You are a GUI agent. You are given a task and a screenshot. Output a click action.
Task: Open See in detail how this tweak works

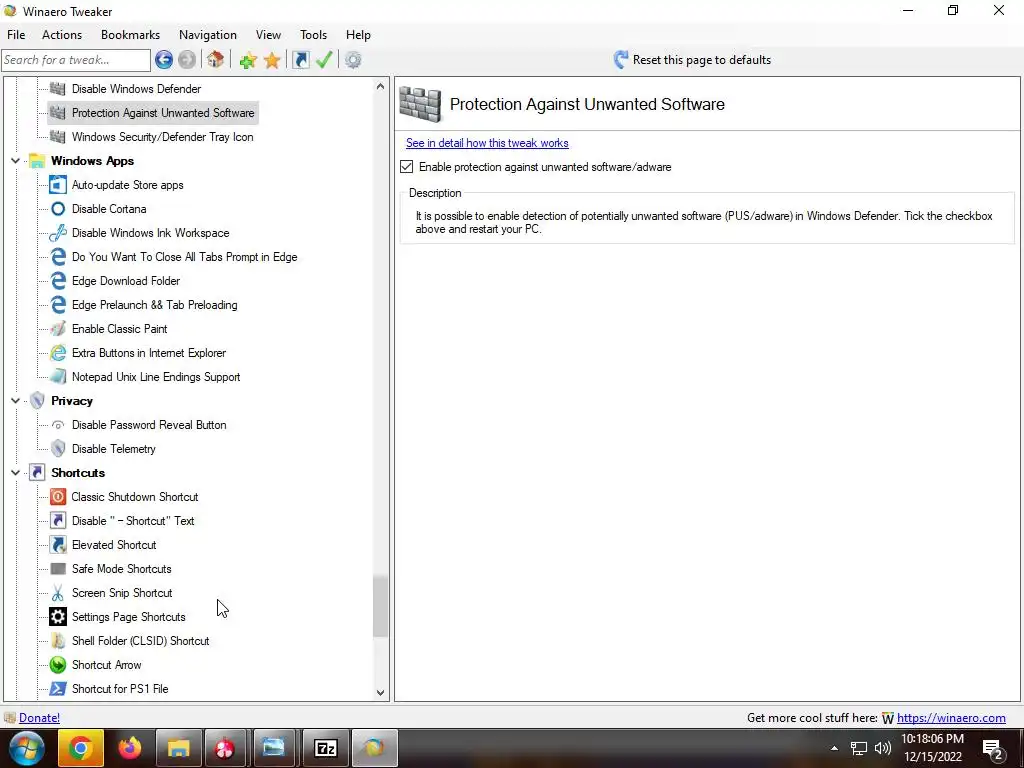coord(487,143)
